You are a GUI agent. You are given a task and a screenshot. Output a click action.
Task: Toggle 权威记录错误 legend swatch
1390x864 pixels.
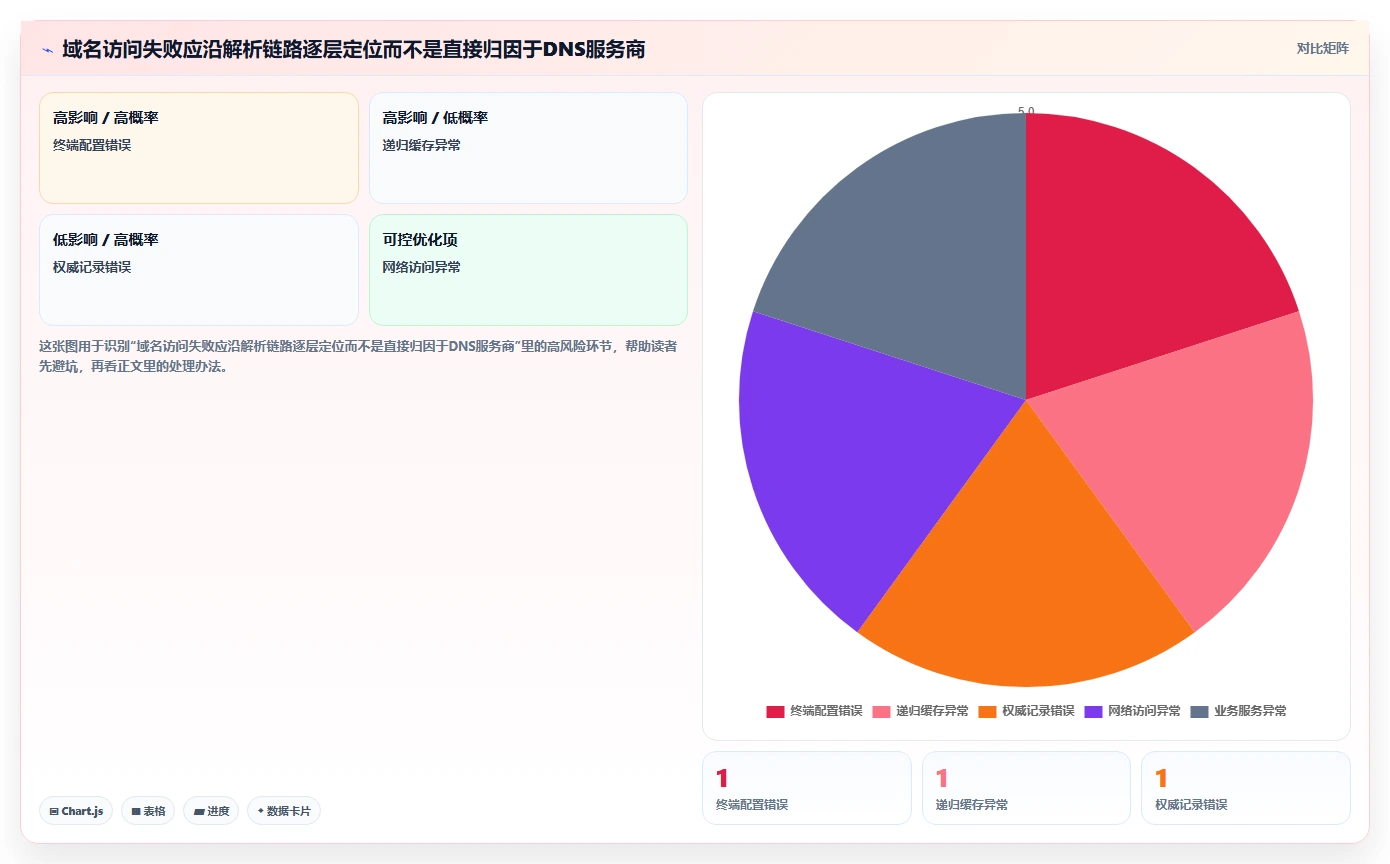click(x=987, y=711)
